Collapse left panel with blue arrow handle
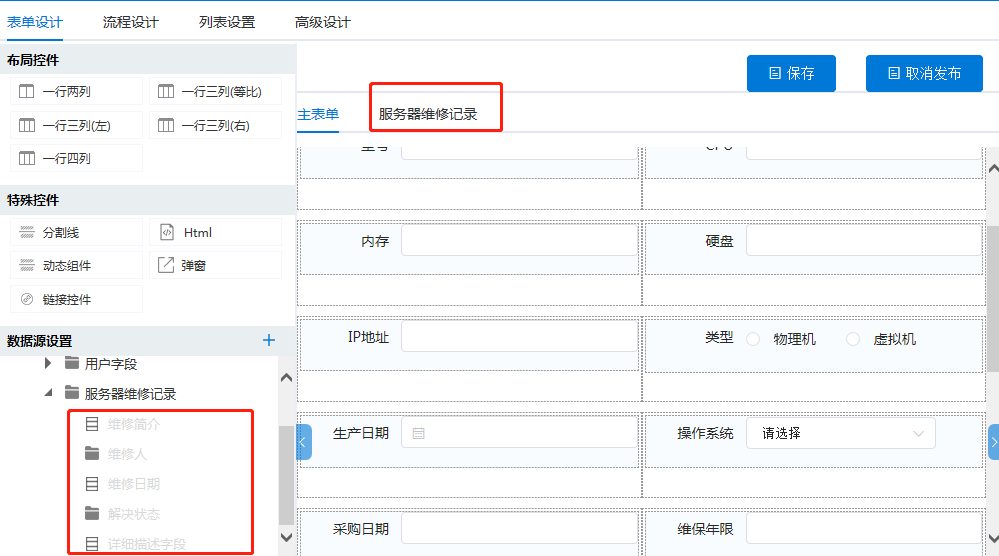999x556 pixels. pyautogui.click(x=303, y=442)
